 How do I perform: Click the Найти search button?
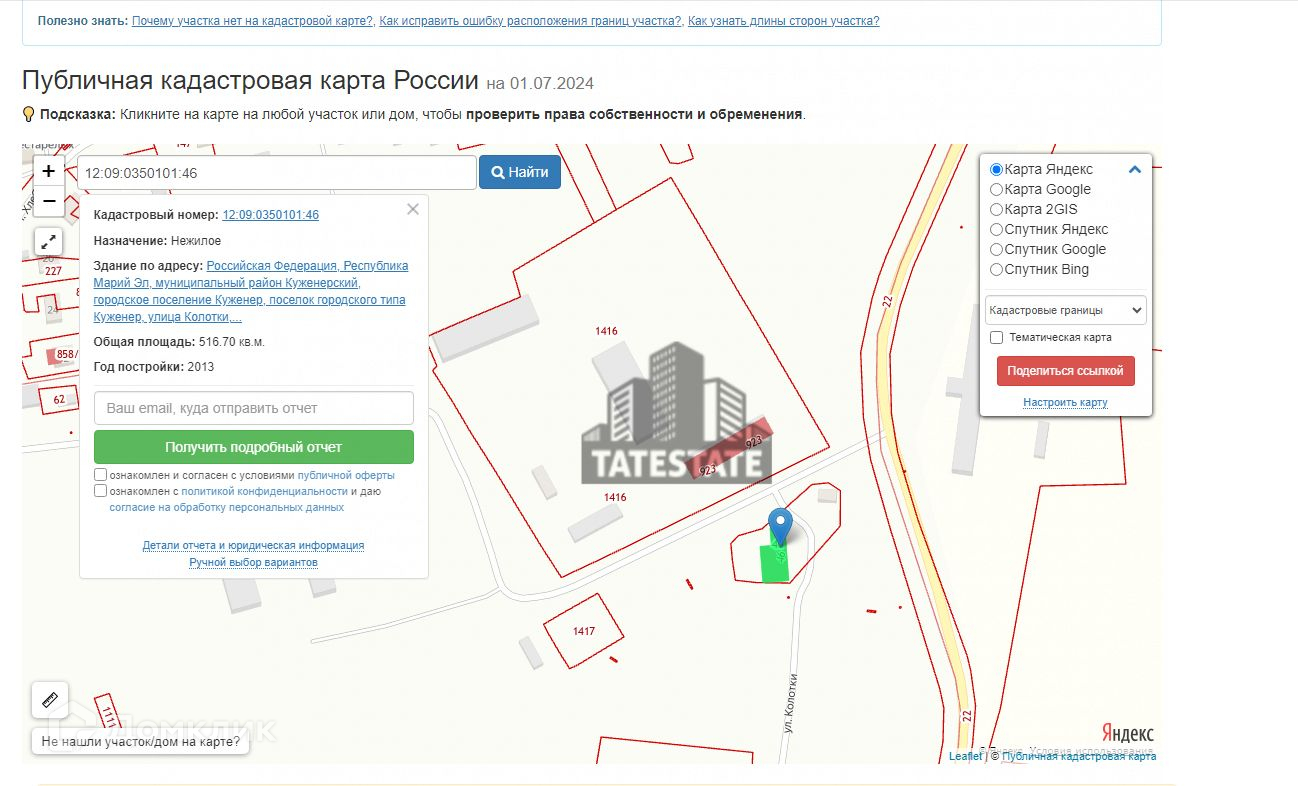[x=520, y=172]
